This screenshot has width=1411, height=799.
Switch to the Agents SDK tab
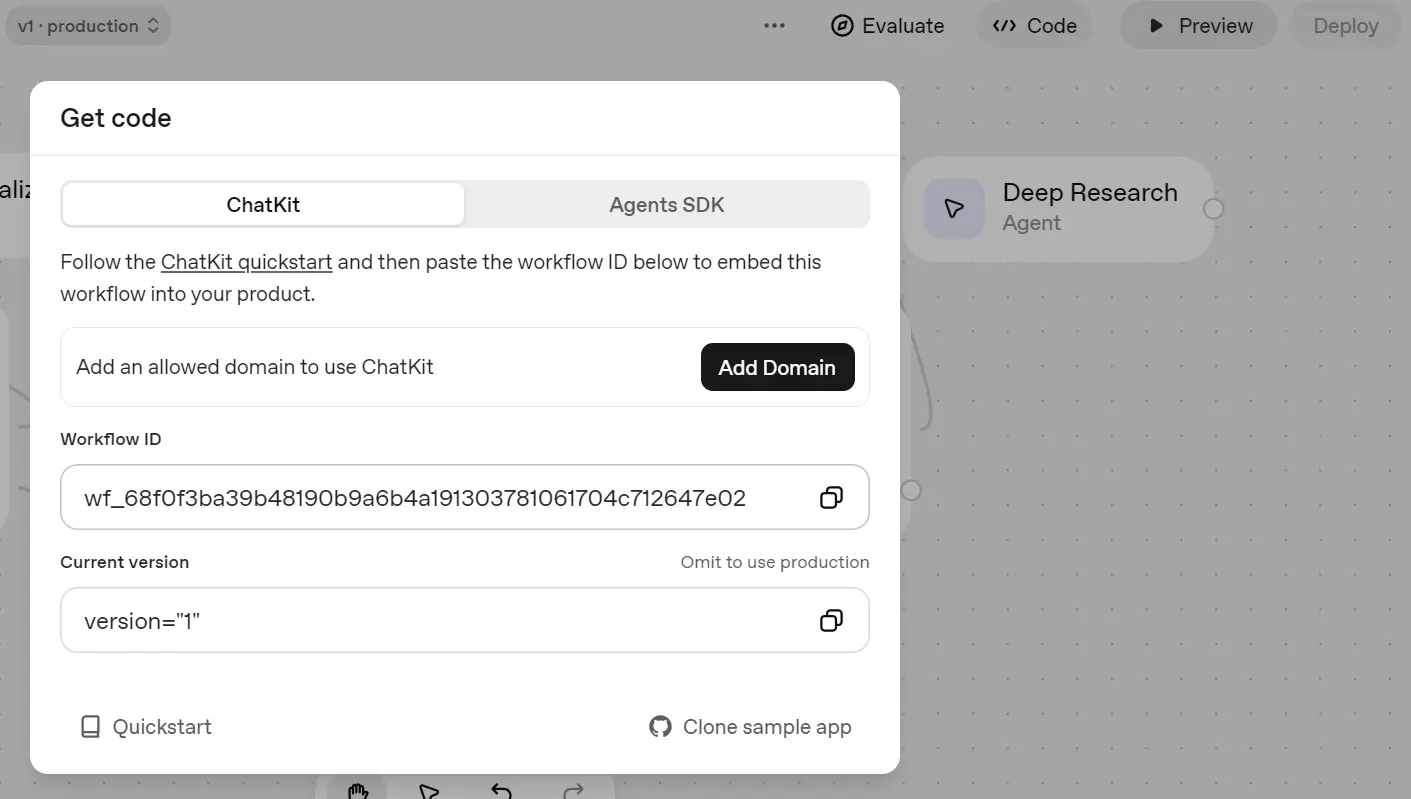(666, 204)
